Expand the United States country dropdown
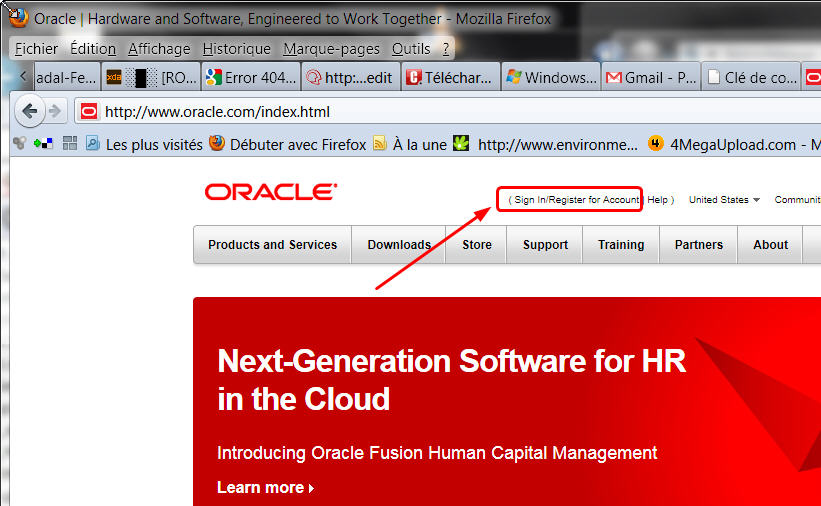 (x=724, y=200)
